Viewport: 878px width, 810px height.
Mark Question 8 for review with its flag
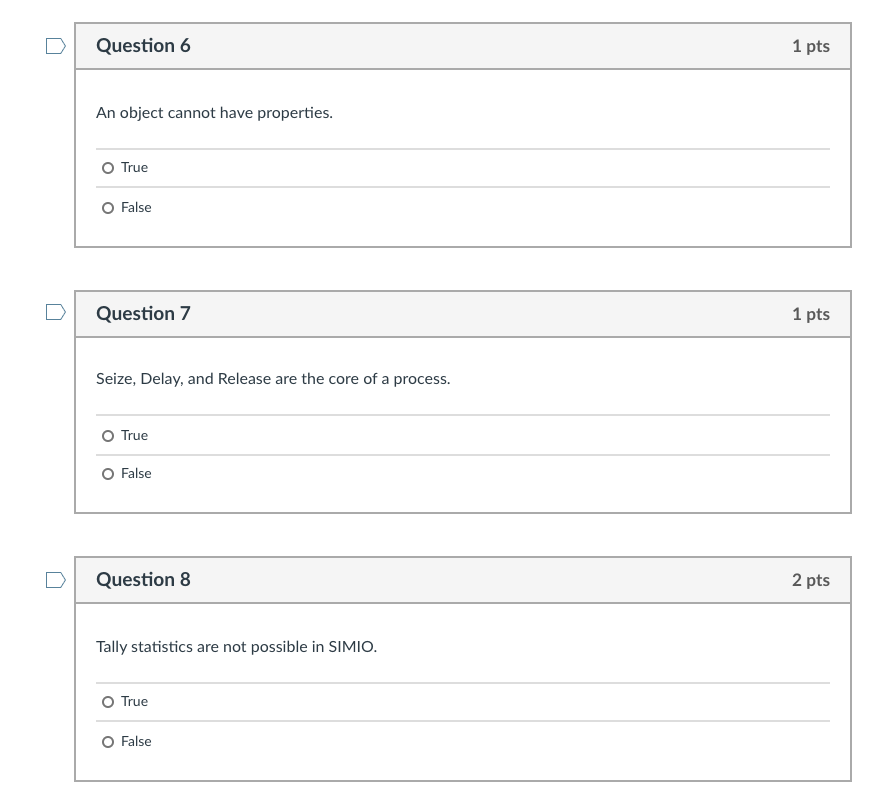(55, 579)
